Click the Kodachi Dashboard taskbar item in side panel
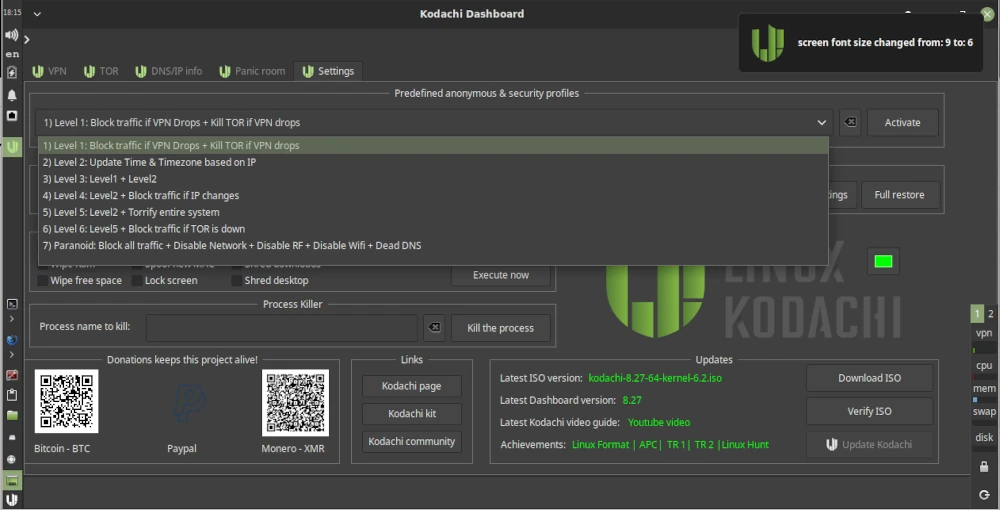 (x=12, y=147)
